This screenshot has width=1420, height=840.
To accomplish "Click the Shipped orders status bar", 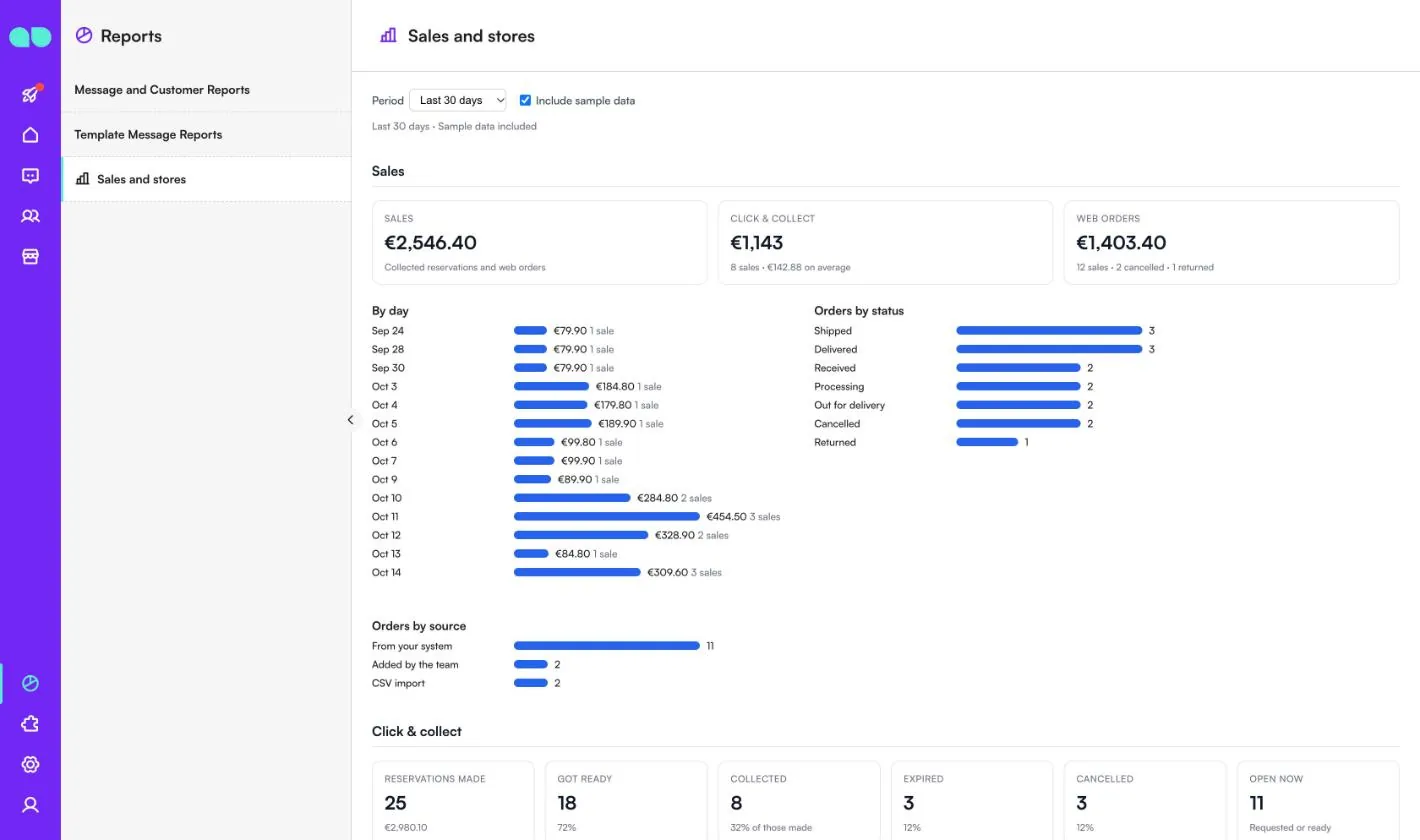I will click(1049, 331).
